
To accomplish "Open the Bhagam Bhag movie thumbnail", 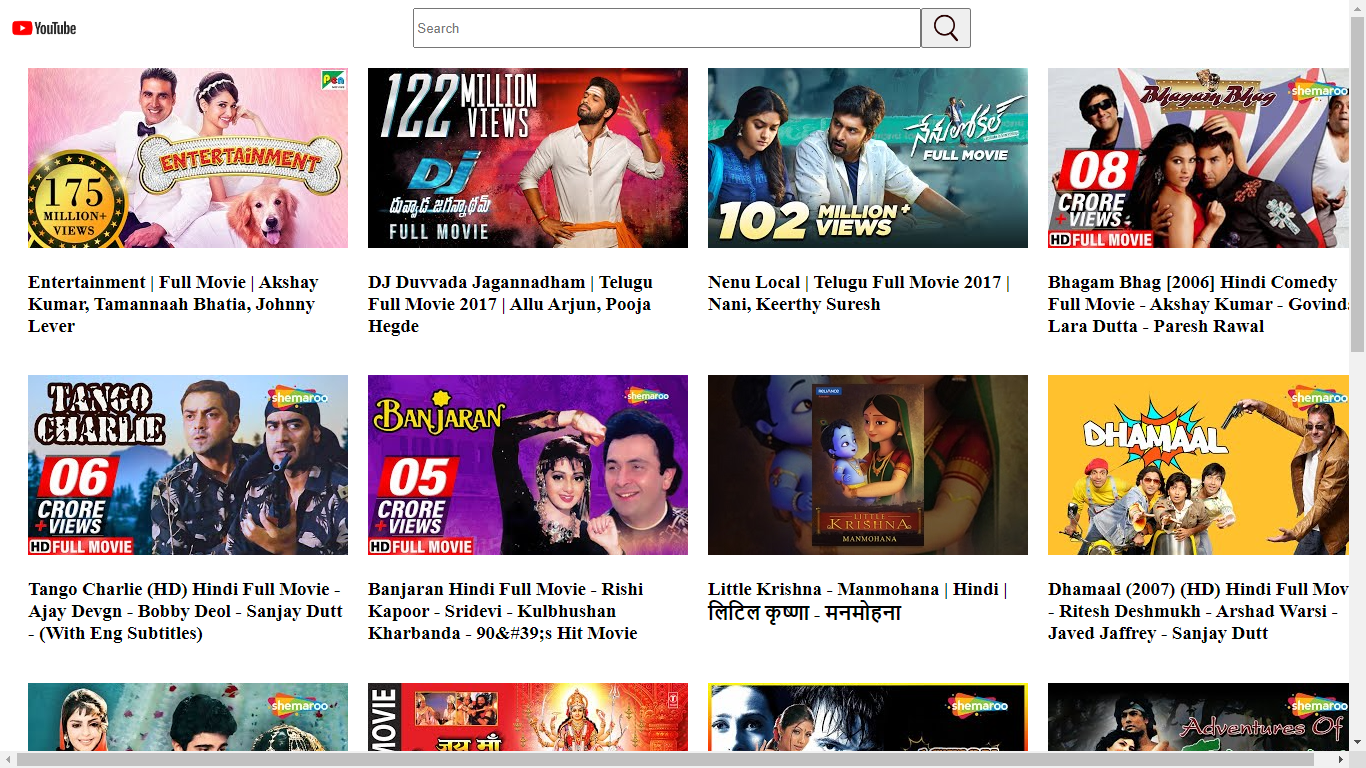I will coord(1198,158).
